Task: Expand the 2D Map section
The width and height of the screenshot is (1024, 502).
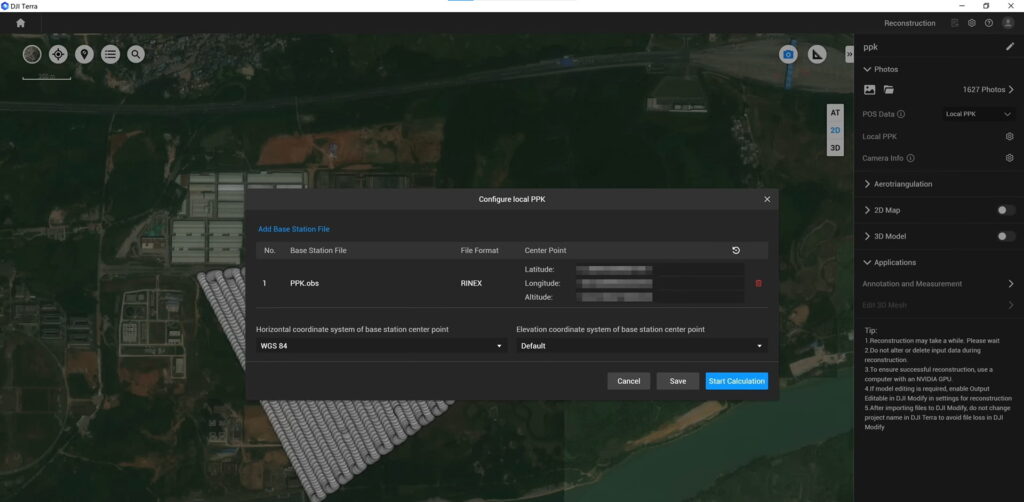Action: pos(867,210)
